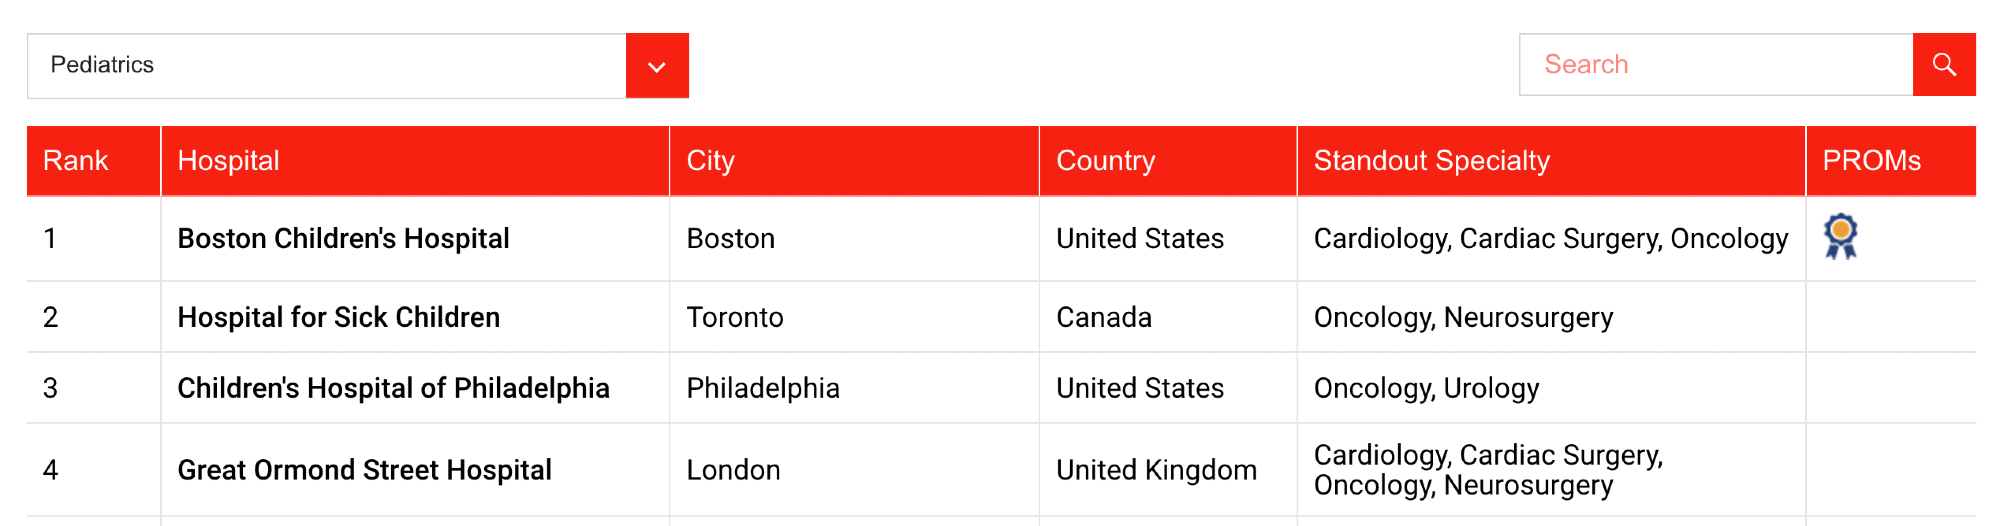Click the Hospital column header
2000x526 pixels.
pyautogui.click(x=229, y=161)
